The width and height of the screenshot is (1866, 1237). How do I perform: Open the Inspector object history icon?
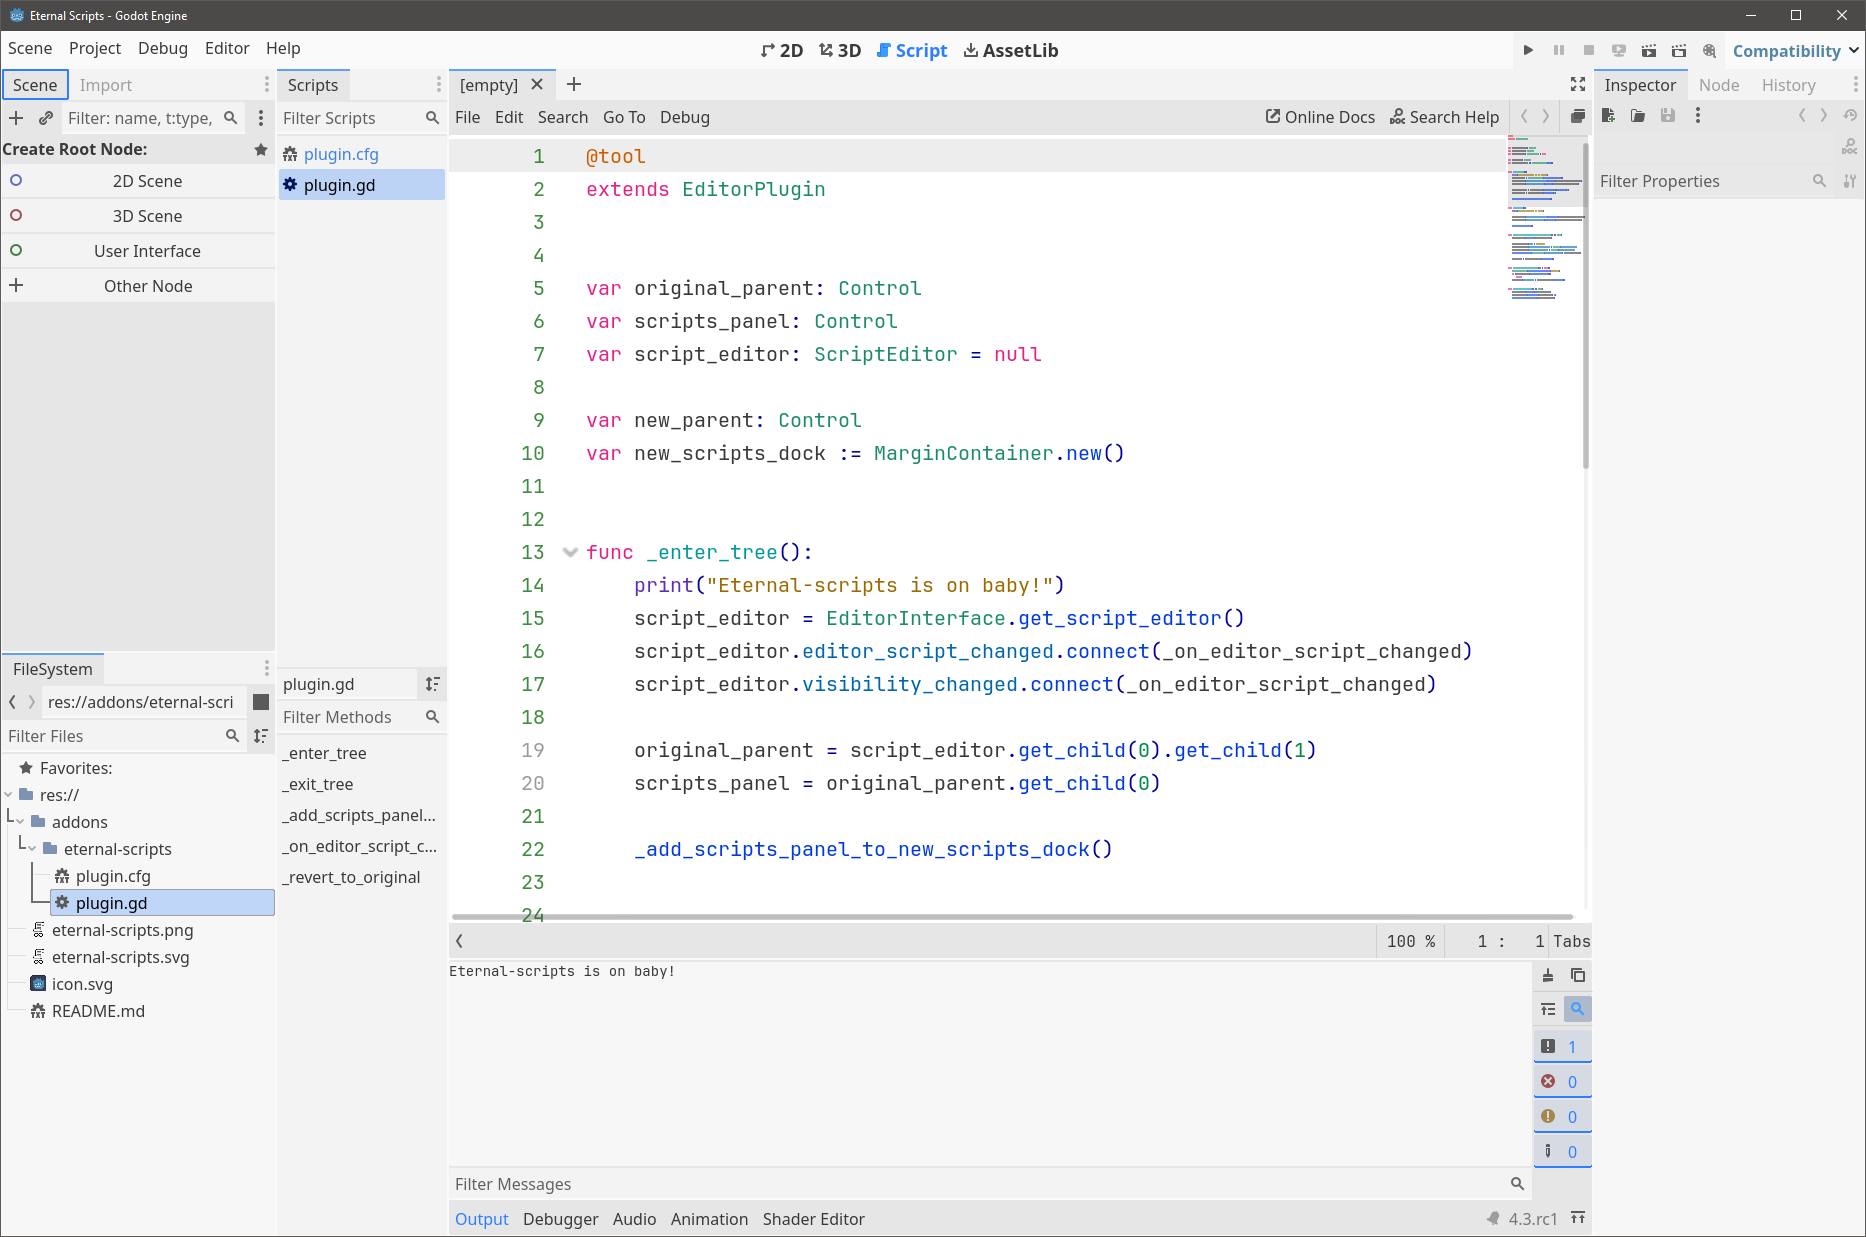coord(1850,116)
